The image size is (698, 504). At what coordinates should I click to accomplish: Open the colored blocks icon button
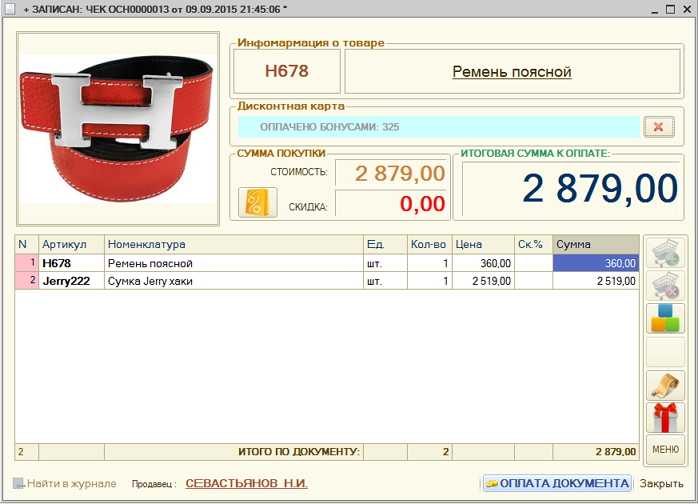(x=665, y=318)
